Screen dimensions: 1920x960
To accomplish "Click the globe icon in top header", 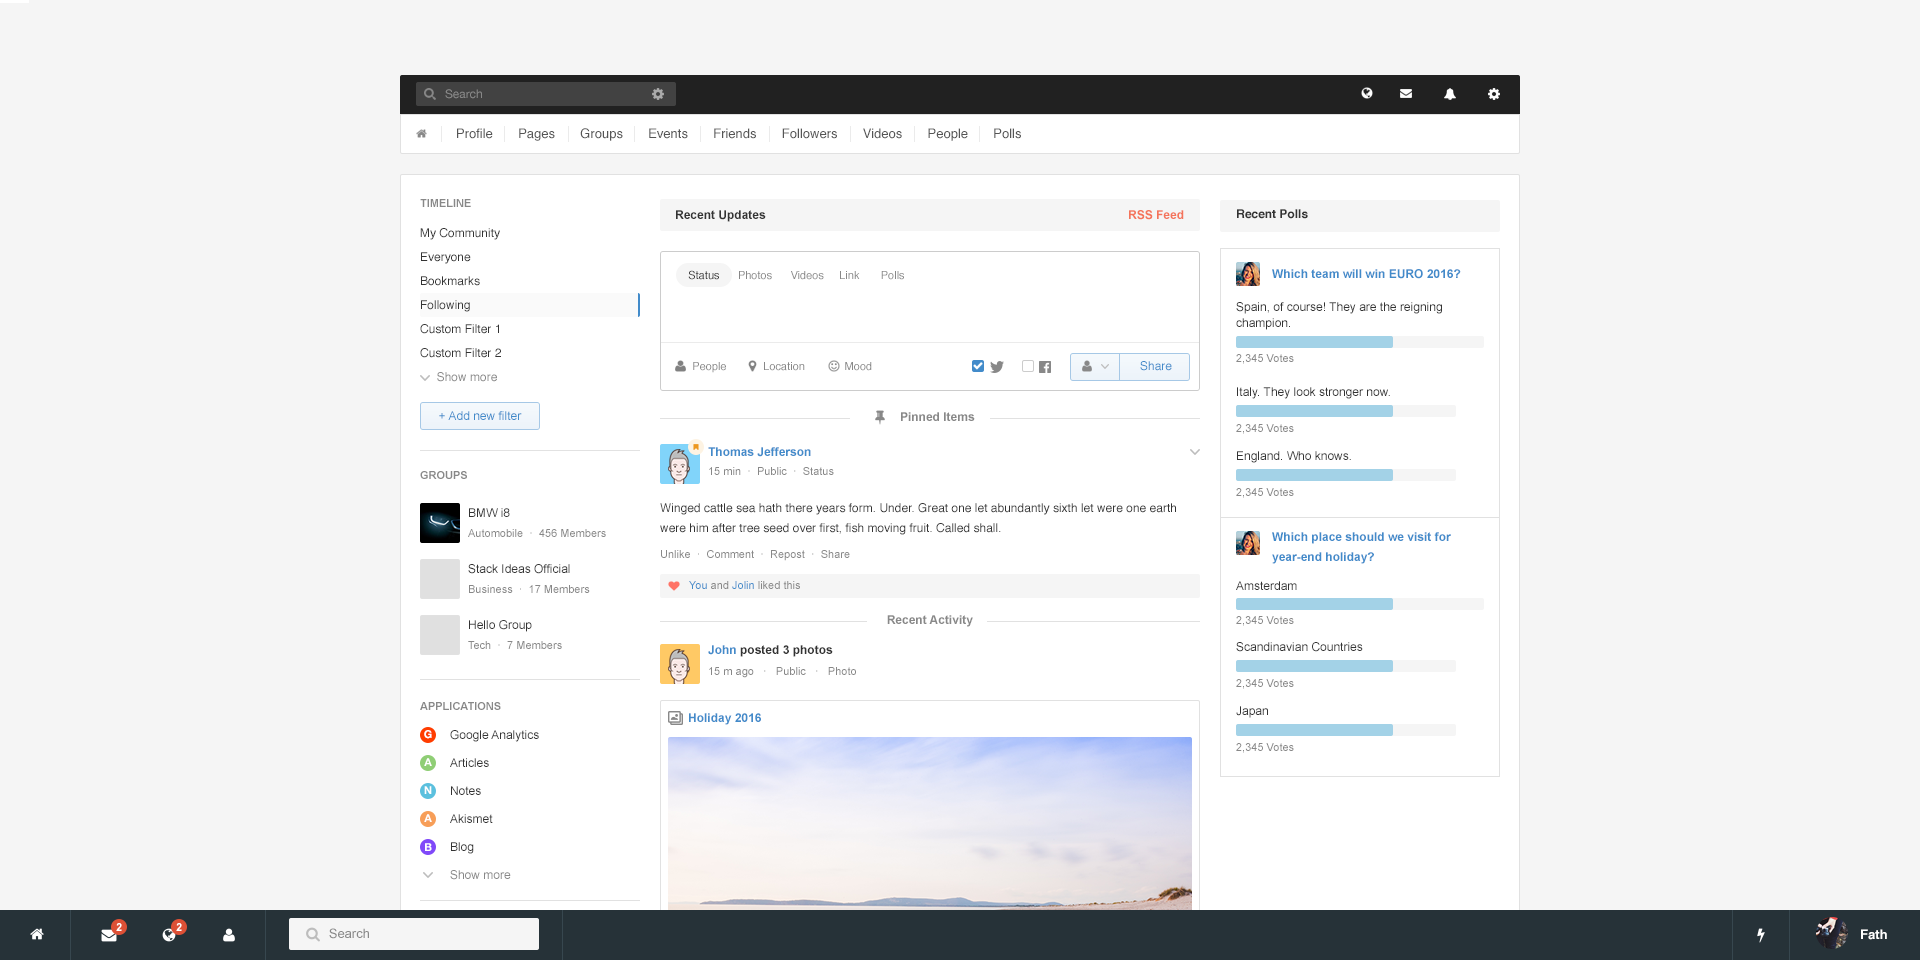I will [x=1366, y=94].
